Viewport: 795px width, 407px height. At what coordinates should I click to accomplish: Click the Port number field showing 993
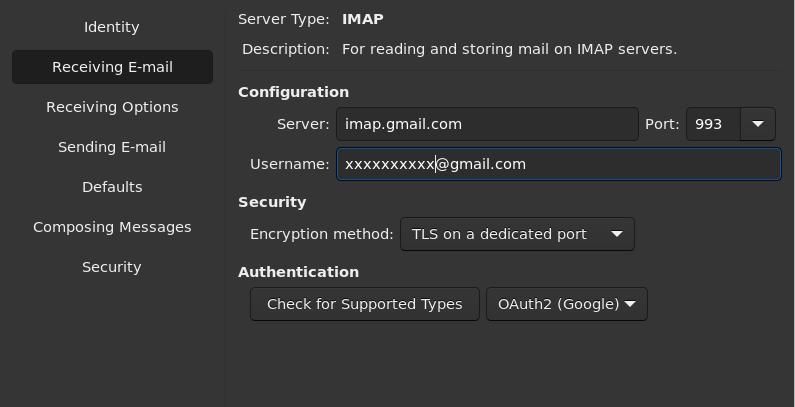click(713, 124)
